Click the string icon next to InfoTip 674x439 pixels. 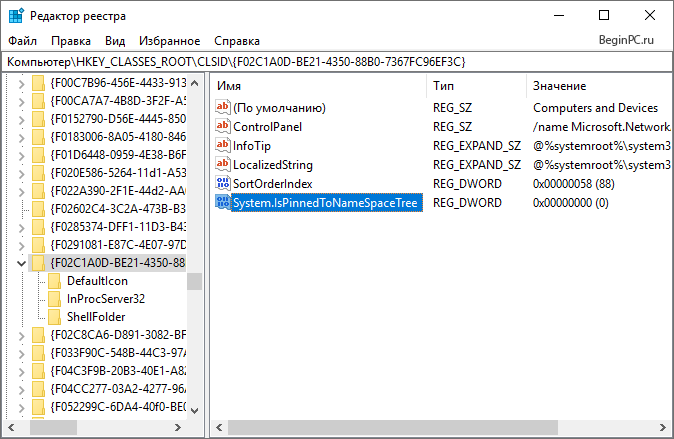(x=223, y=145)
